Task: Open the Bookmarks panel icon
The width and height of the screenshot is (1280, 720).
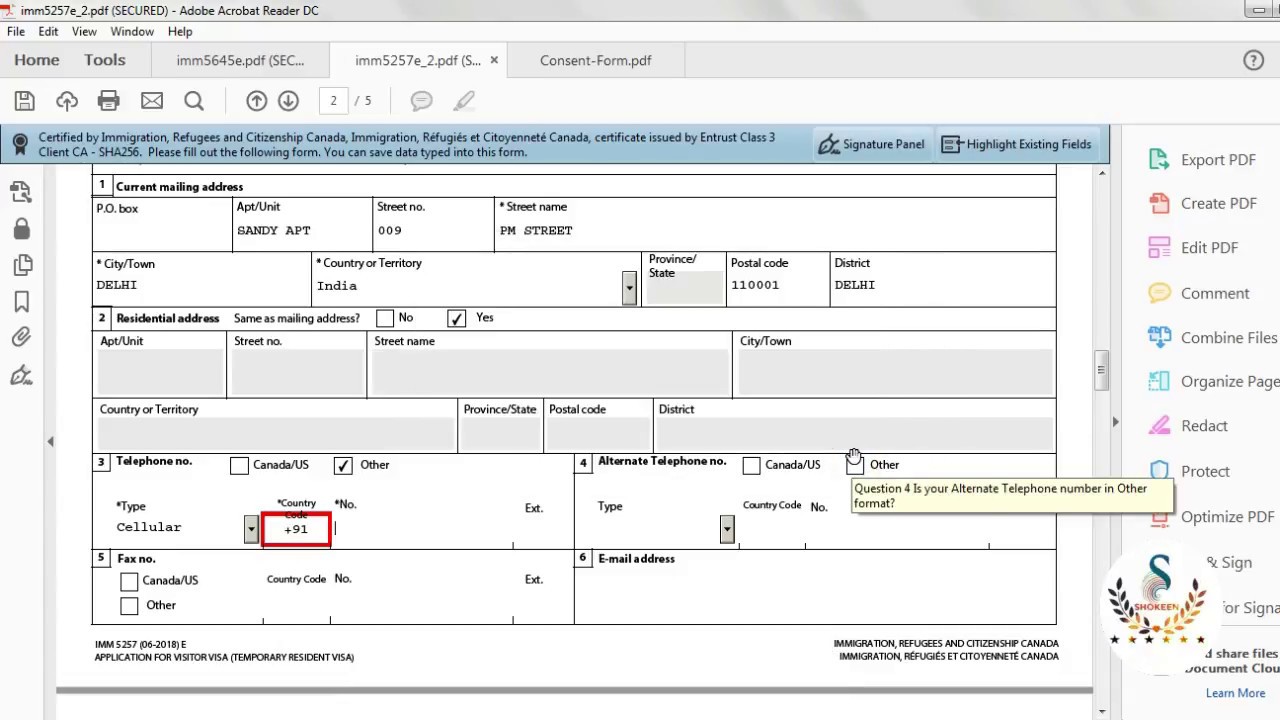Action: coord(21,301)
